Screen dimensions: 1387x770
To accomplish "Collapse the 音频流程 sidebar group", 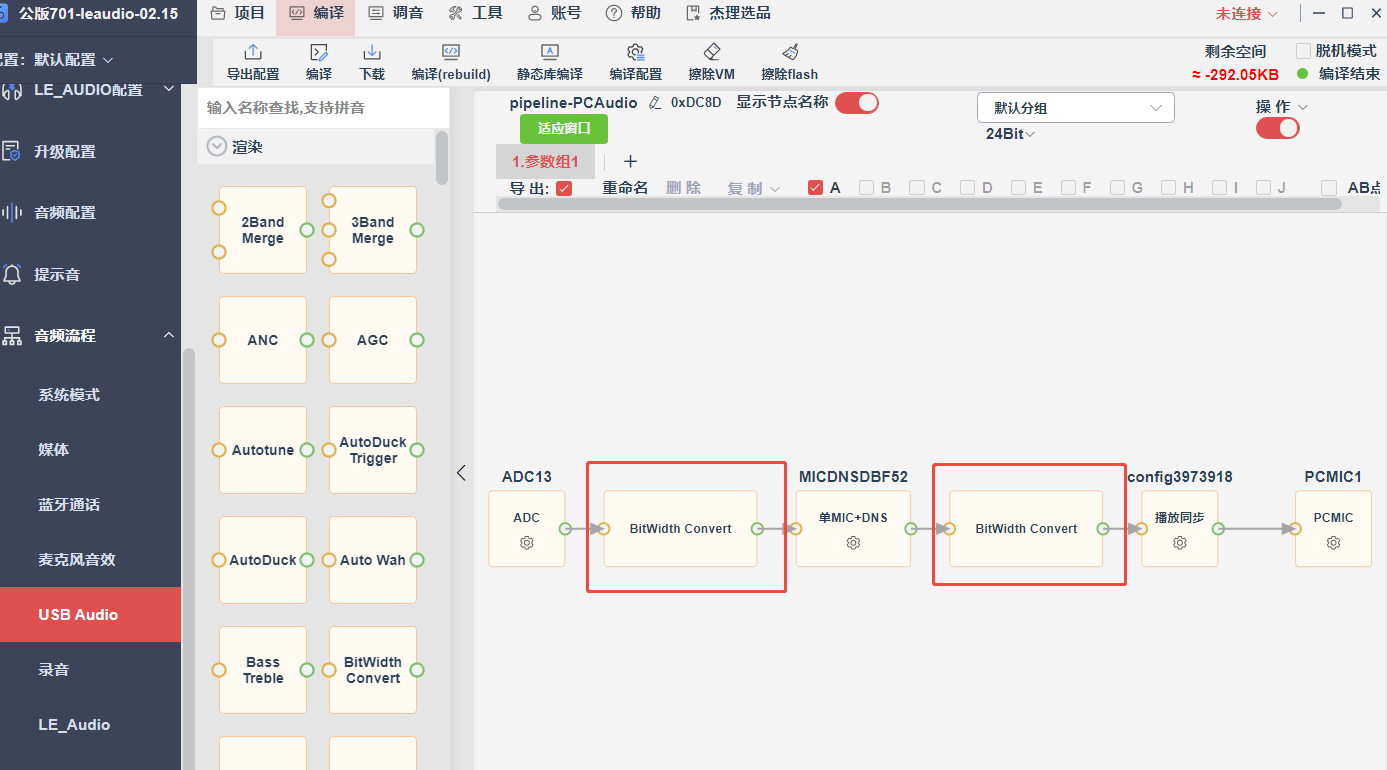I will click(168, 336).
